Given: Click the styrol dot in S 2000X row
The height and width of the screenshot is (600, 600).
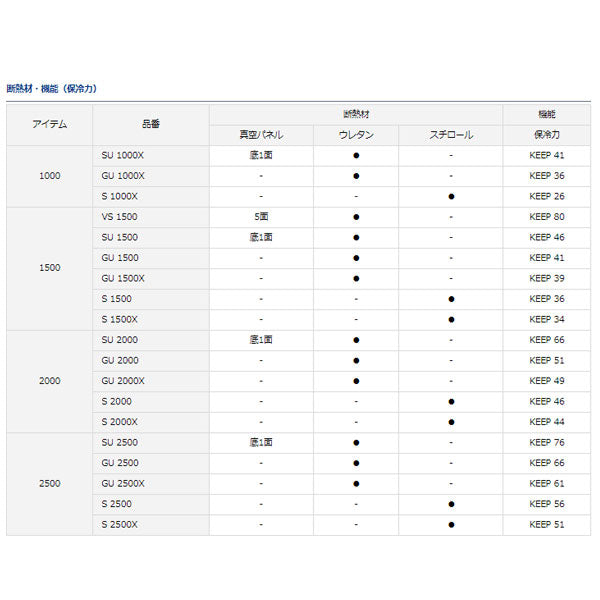Looking at the screenshot, I should (x=451, y=422).
